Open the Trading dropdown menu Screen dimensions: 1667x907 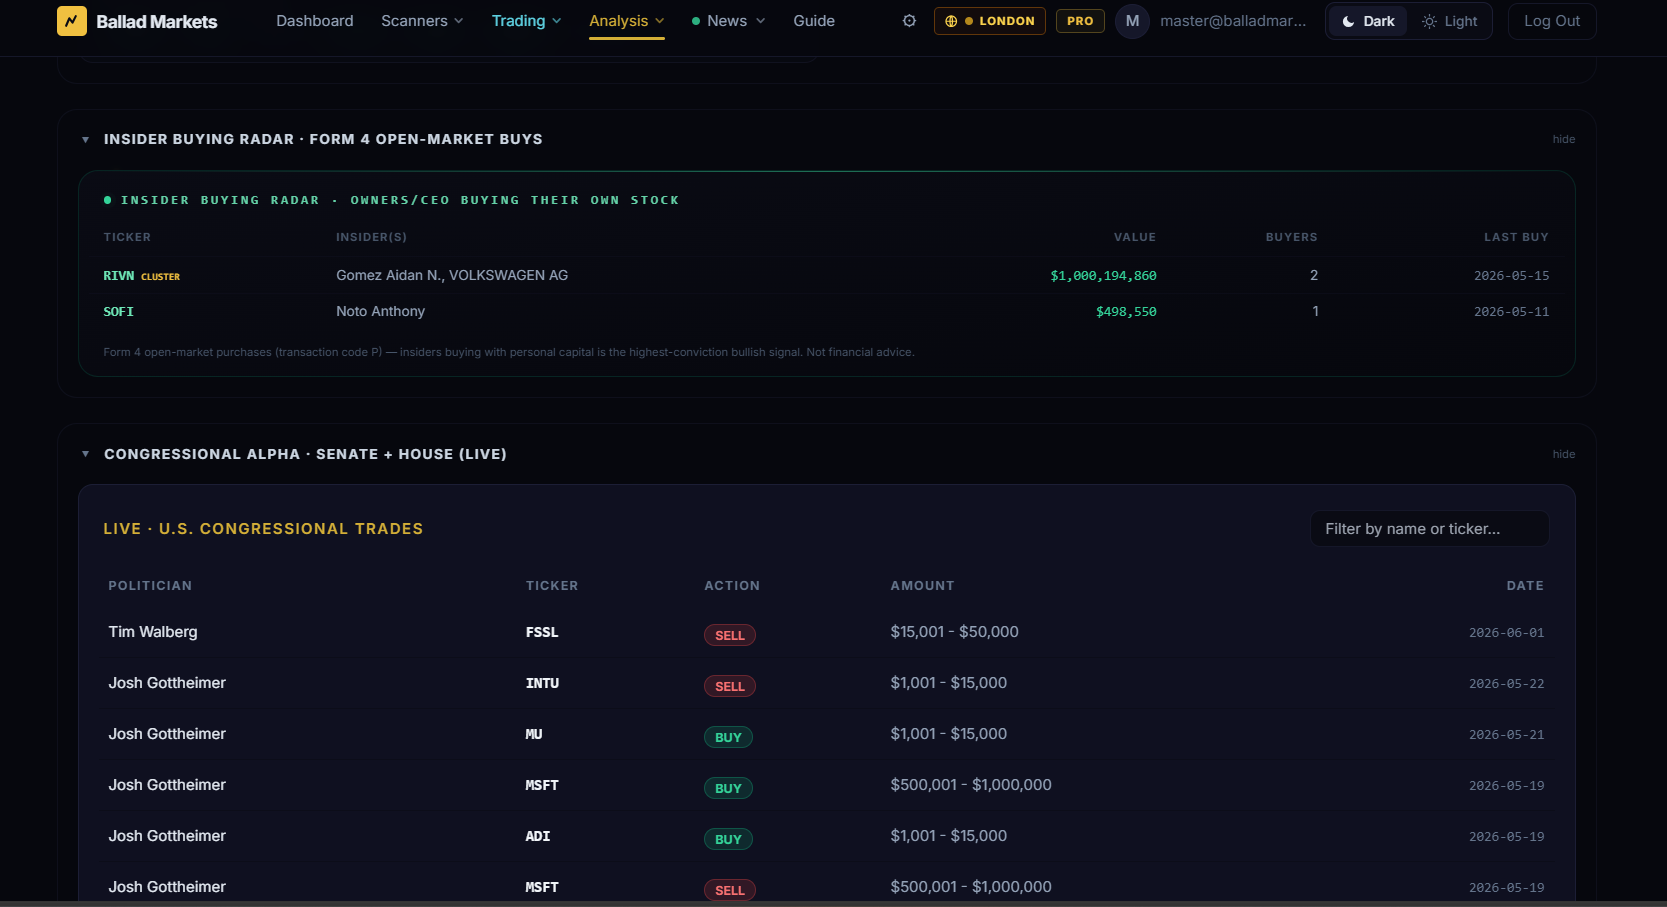pos(526,21)
